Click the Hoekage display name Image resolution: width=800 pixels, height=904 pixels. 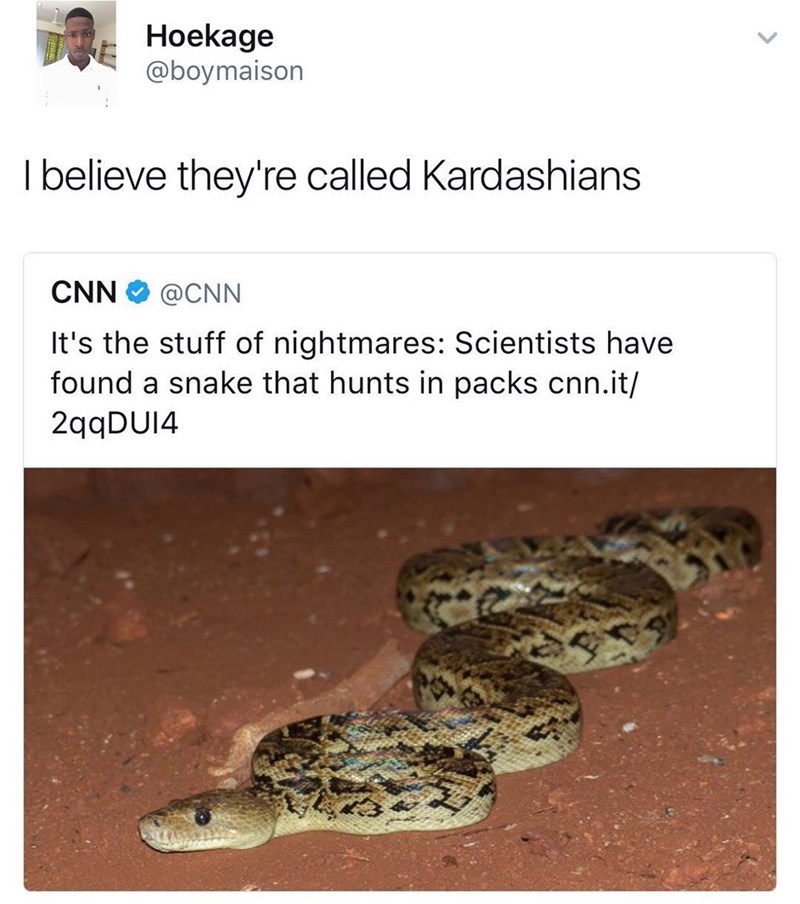210,36
